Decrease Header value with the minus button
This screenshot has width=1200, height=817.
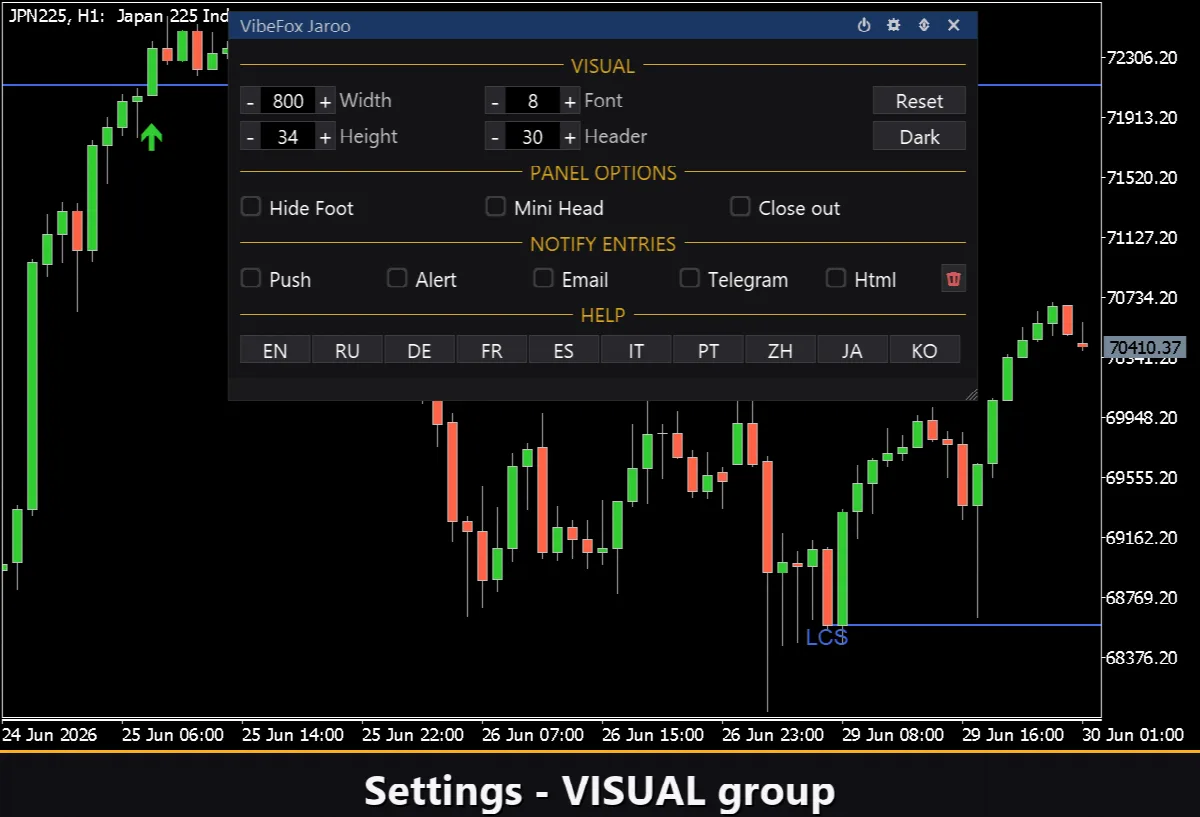(x=494, y=137)
